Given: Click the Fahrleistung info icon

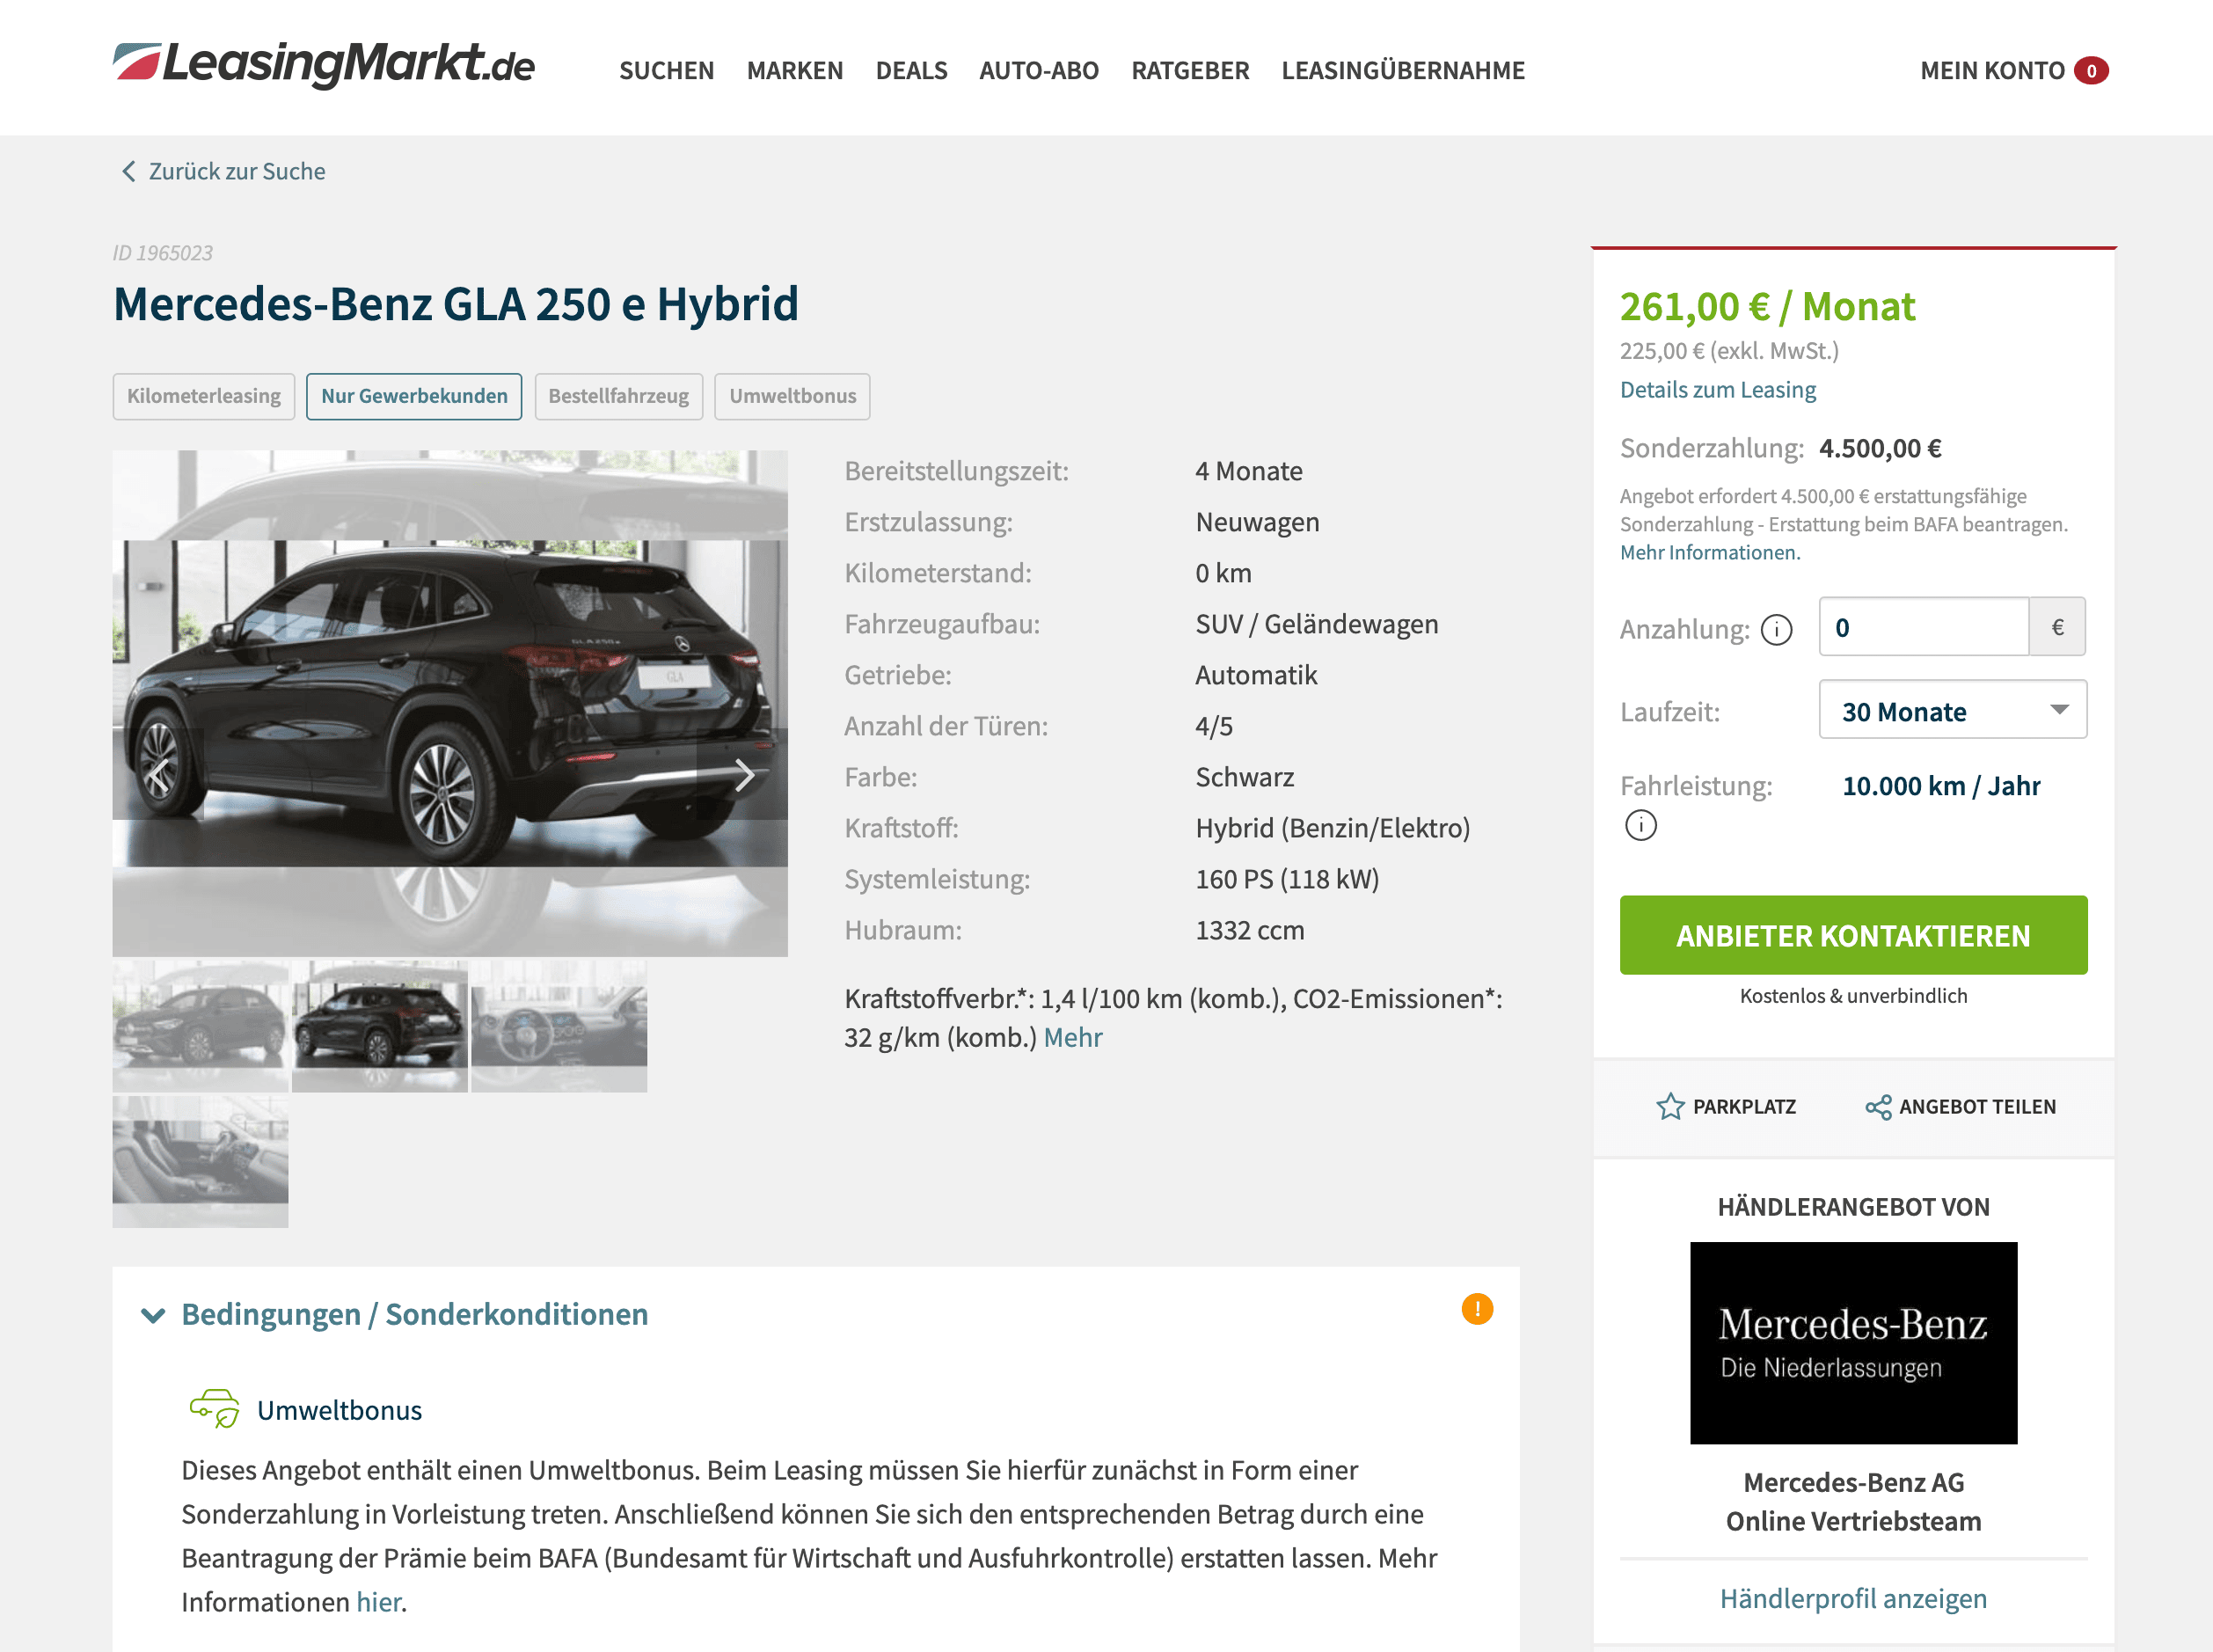Looking at the screenshot, I should point(1640,825).
